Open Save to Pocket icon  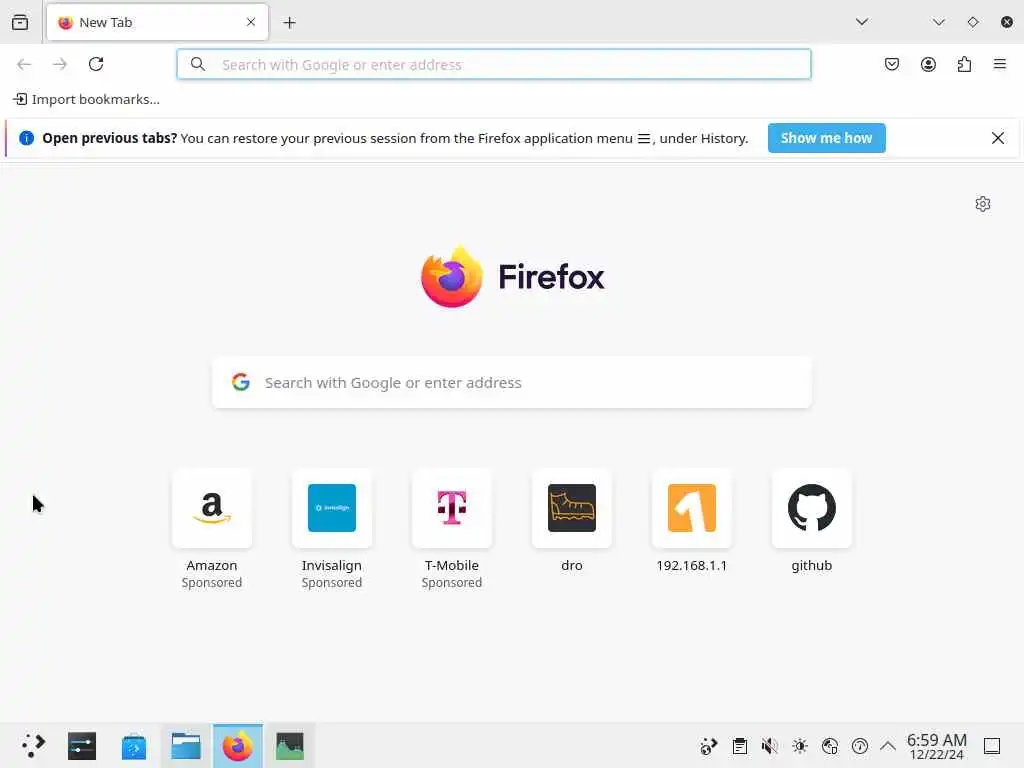pyautogui.click(x=892, y=64)
